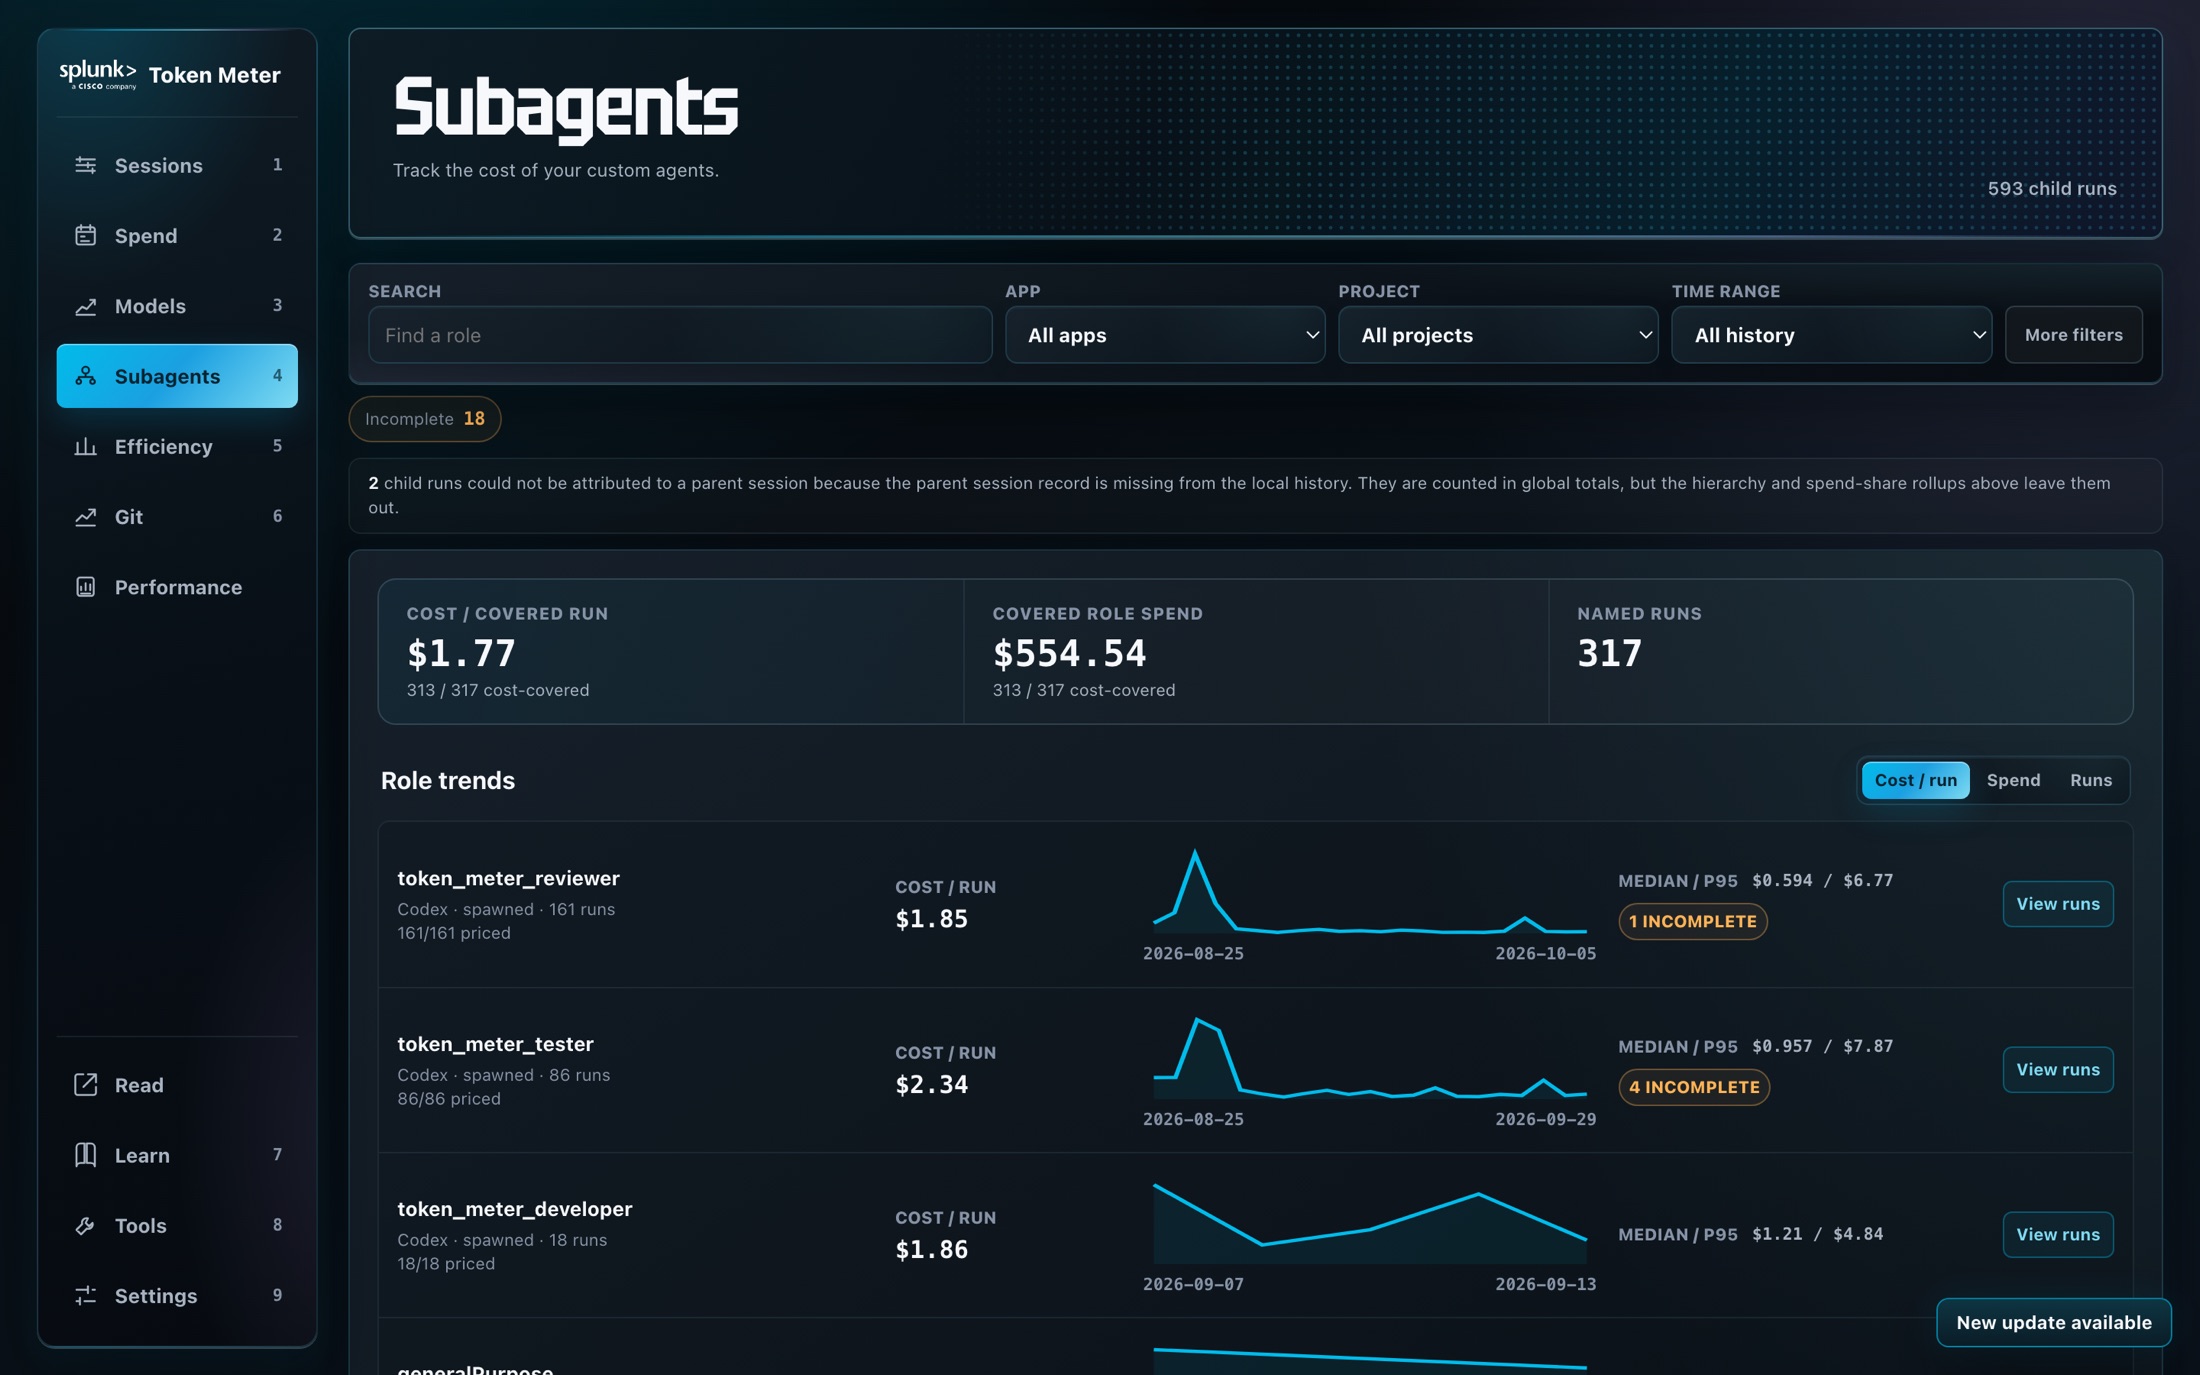This screenshot has width=2200, height=1375.
Task: Click the 2026-09-29 date label
Action: tap(1545, 1120)
